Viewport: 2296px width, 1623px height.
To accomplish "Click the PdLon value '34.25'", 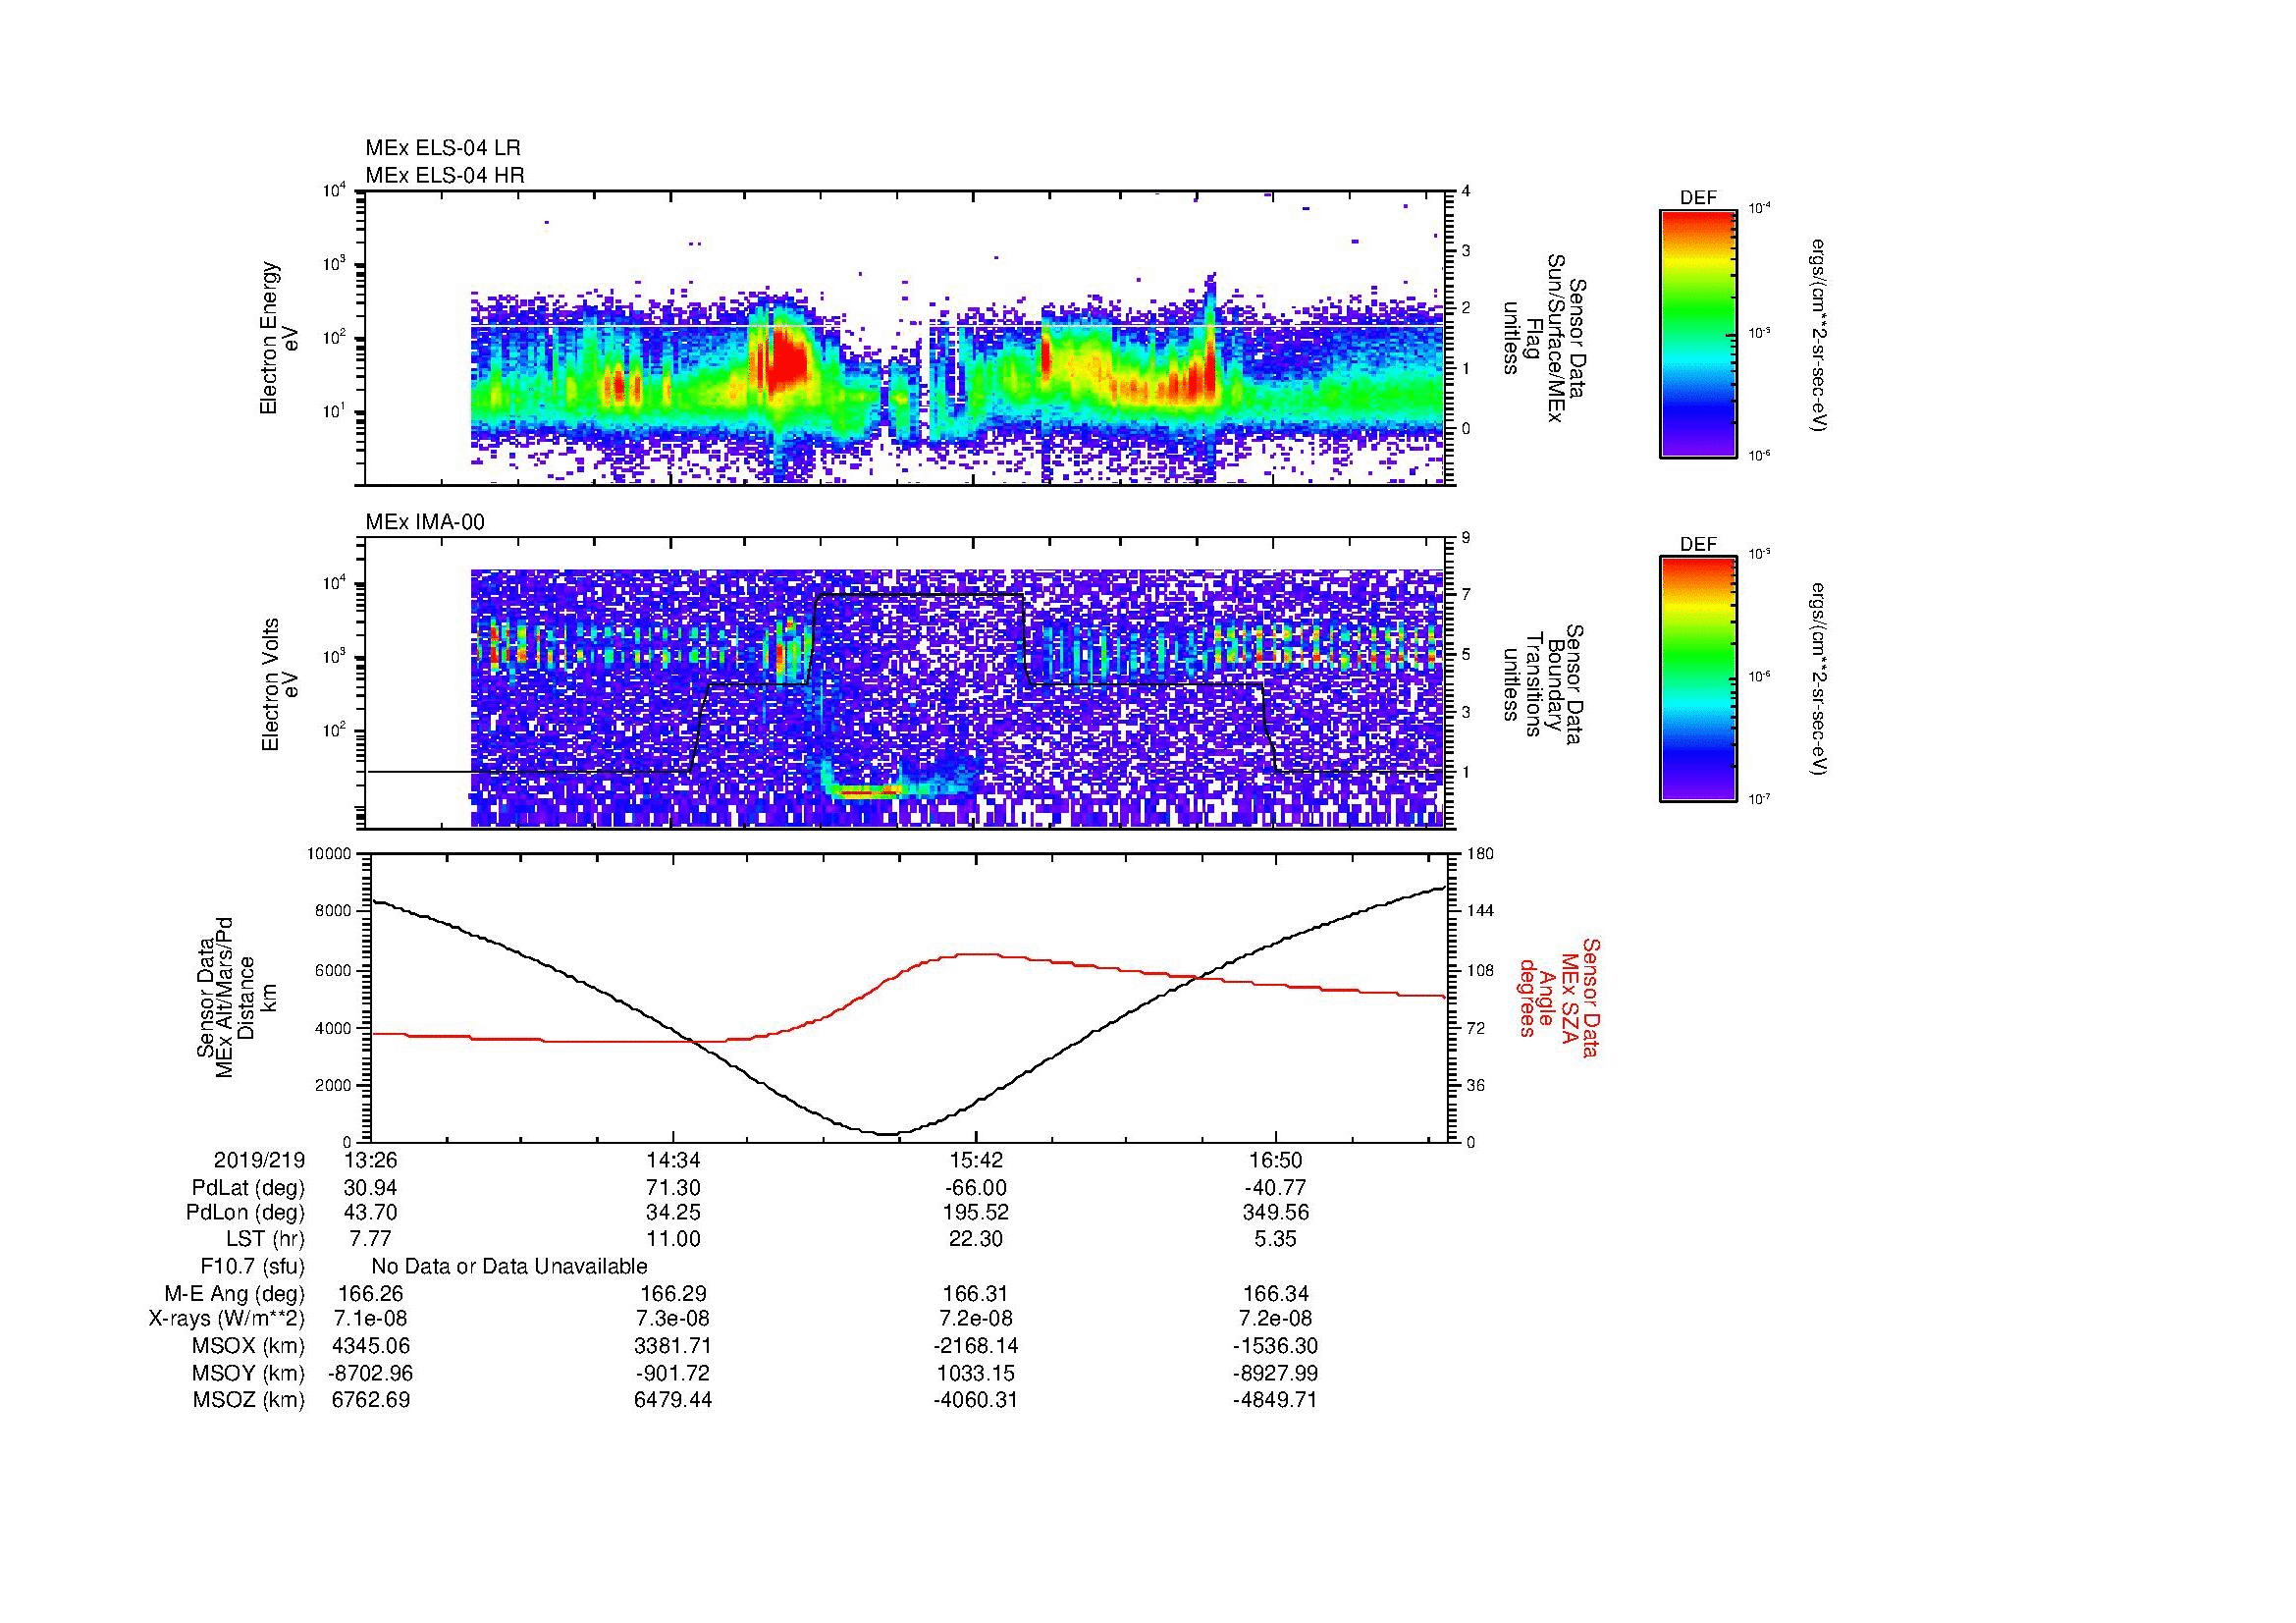I will click(673, 1213).
